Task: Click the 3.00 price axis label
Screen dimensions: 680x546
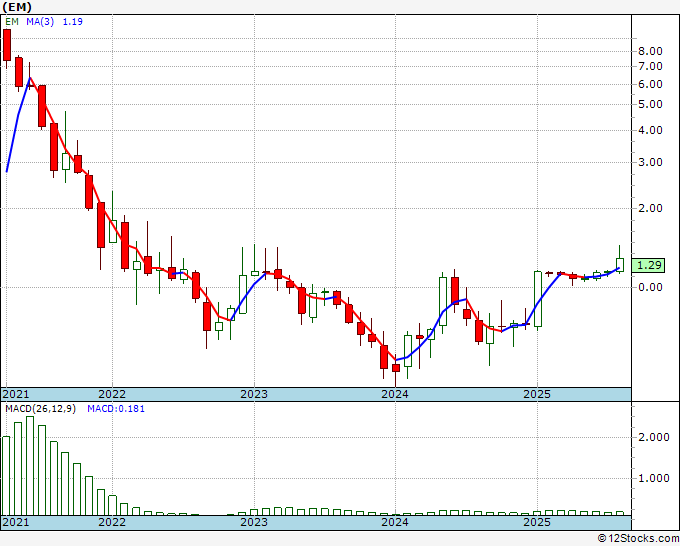Action: click(x=650, y=162)
